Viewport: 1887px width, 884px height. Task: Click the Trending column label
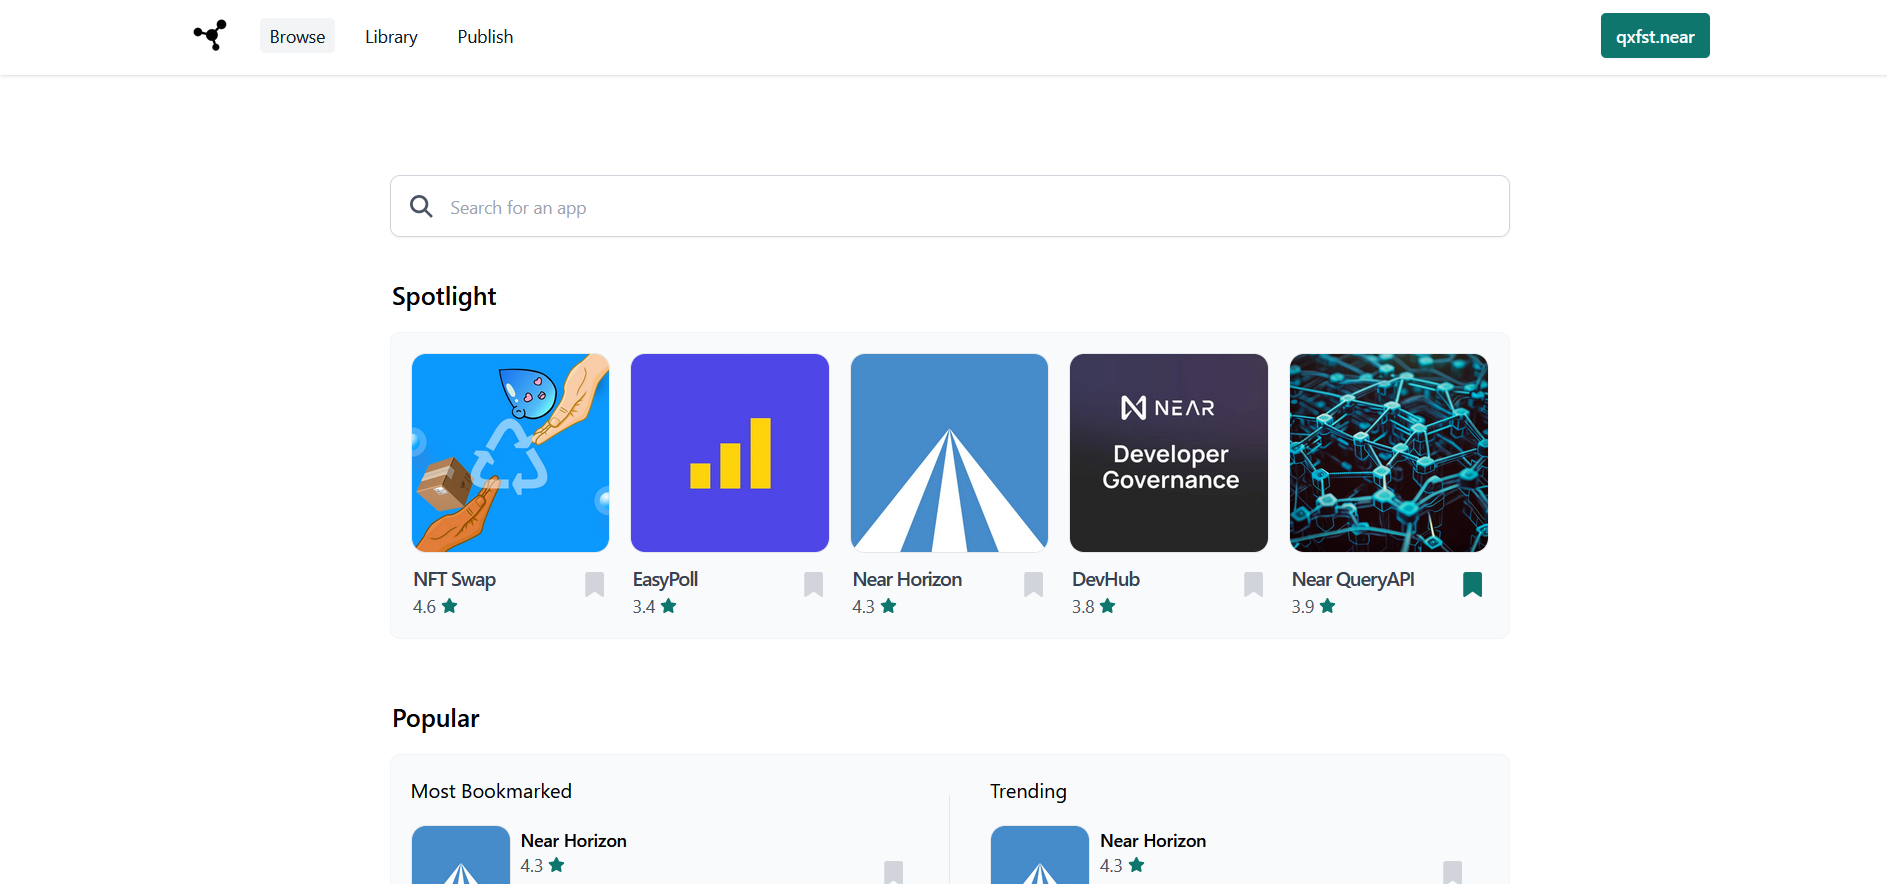1028,791
